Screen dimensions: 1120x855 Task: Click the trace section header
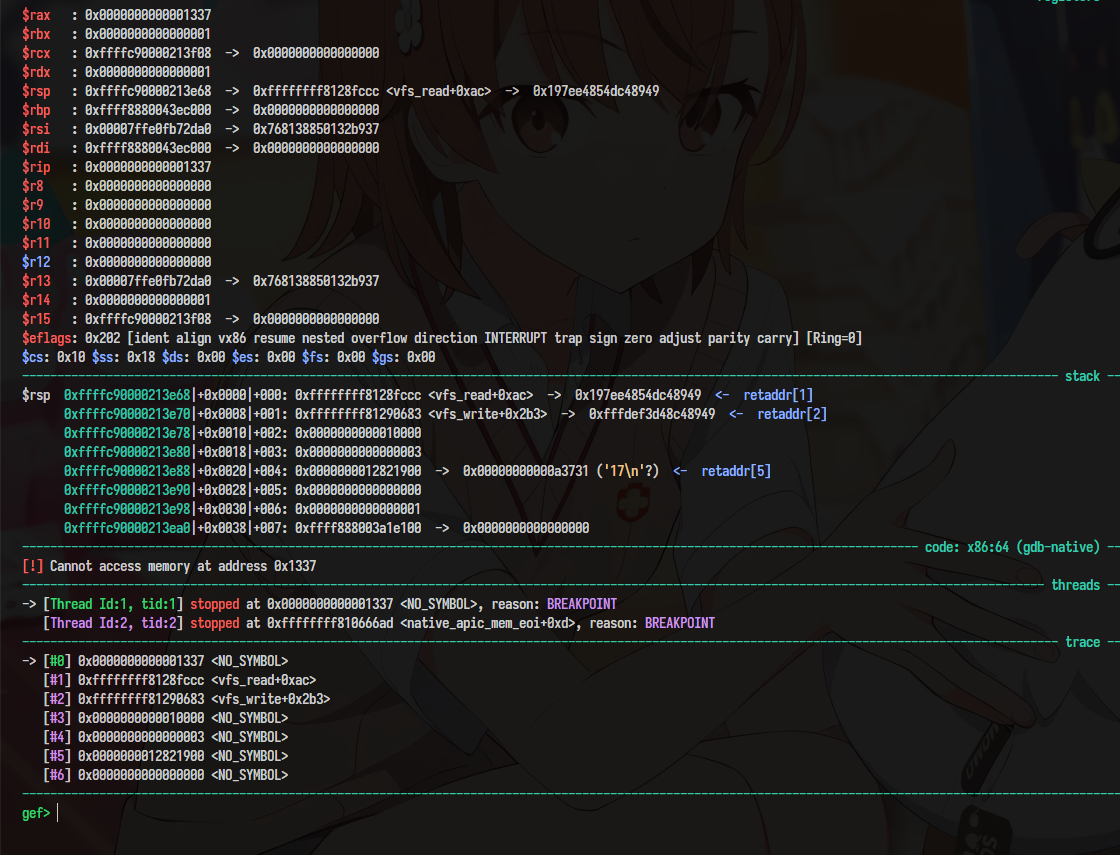pos(1082,642)
